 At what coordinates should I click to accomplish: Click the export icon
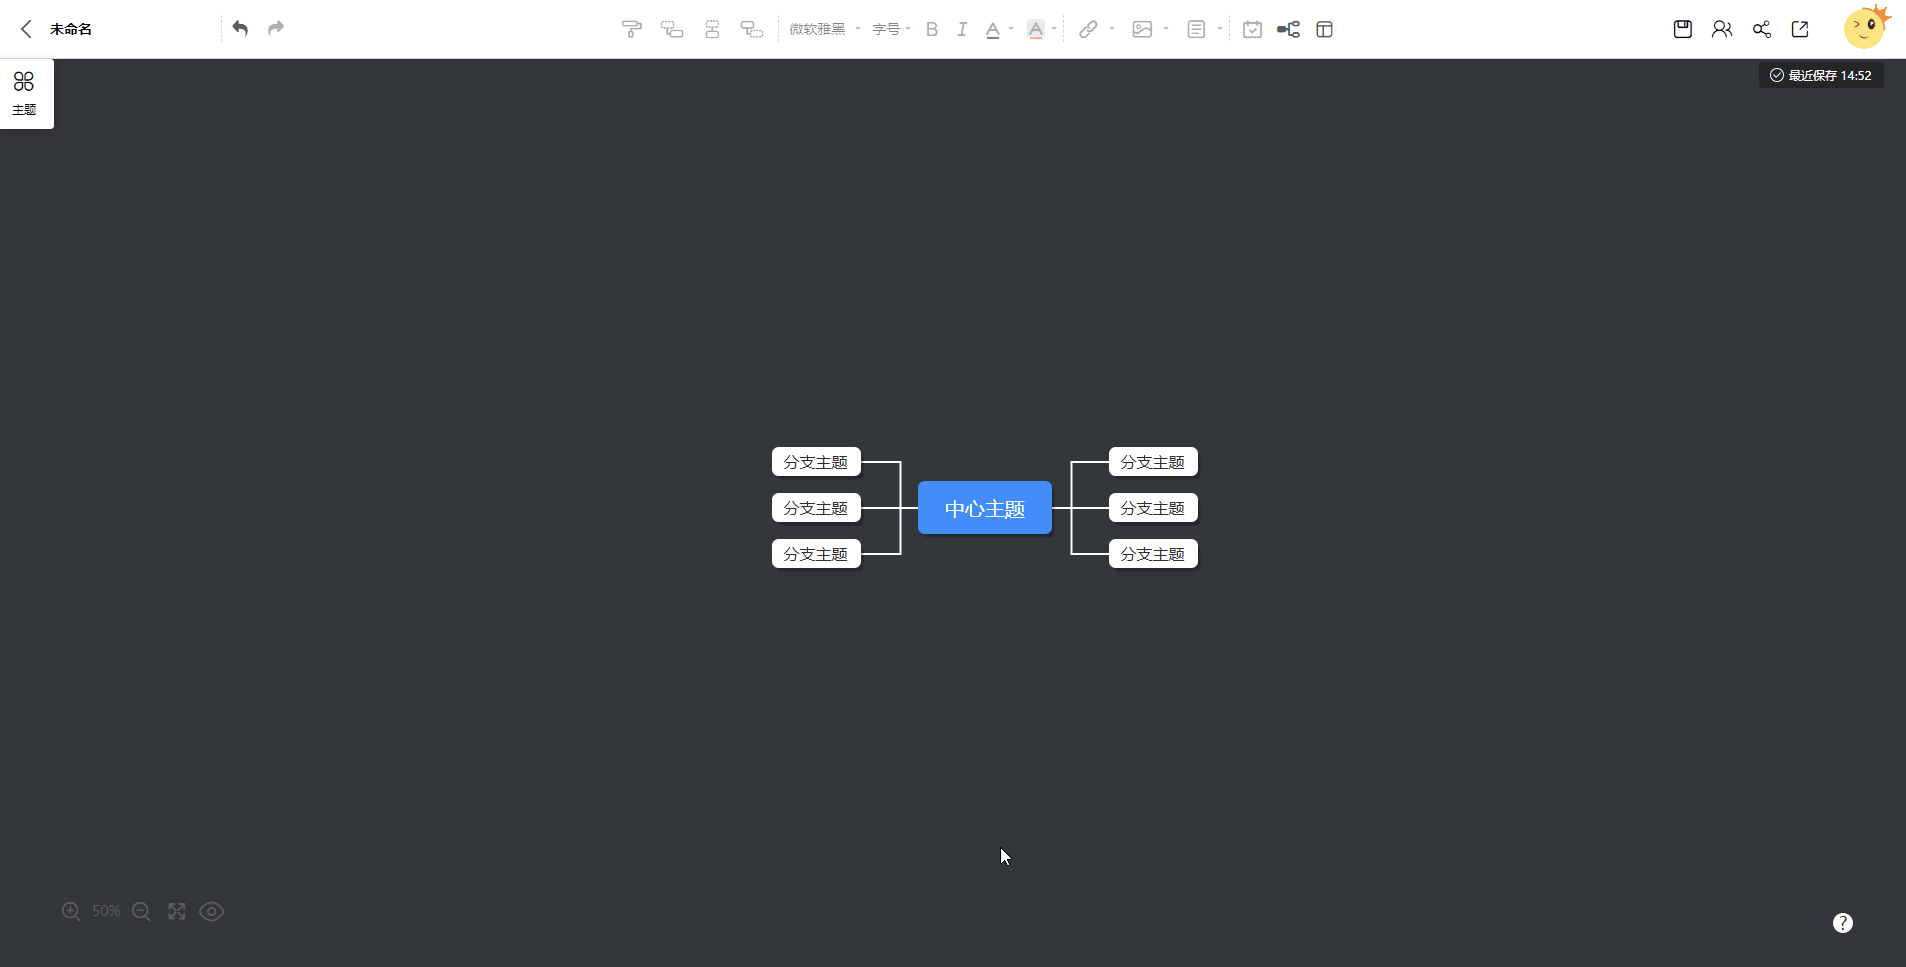click(x=1800, y=29)
